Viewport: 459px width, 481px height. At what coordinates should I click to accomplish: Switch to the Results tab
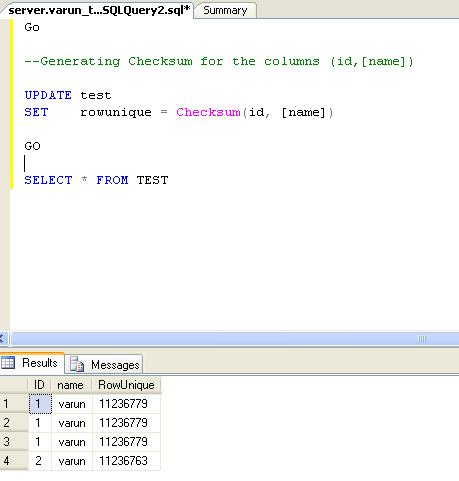(x=32, y=363)
